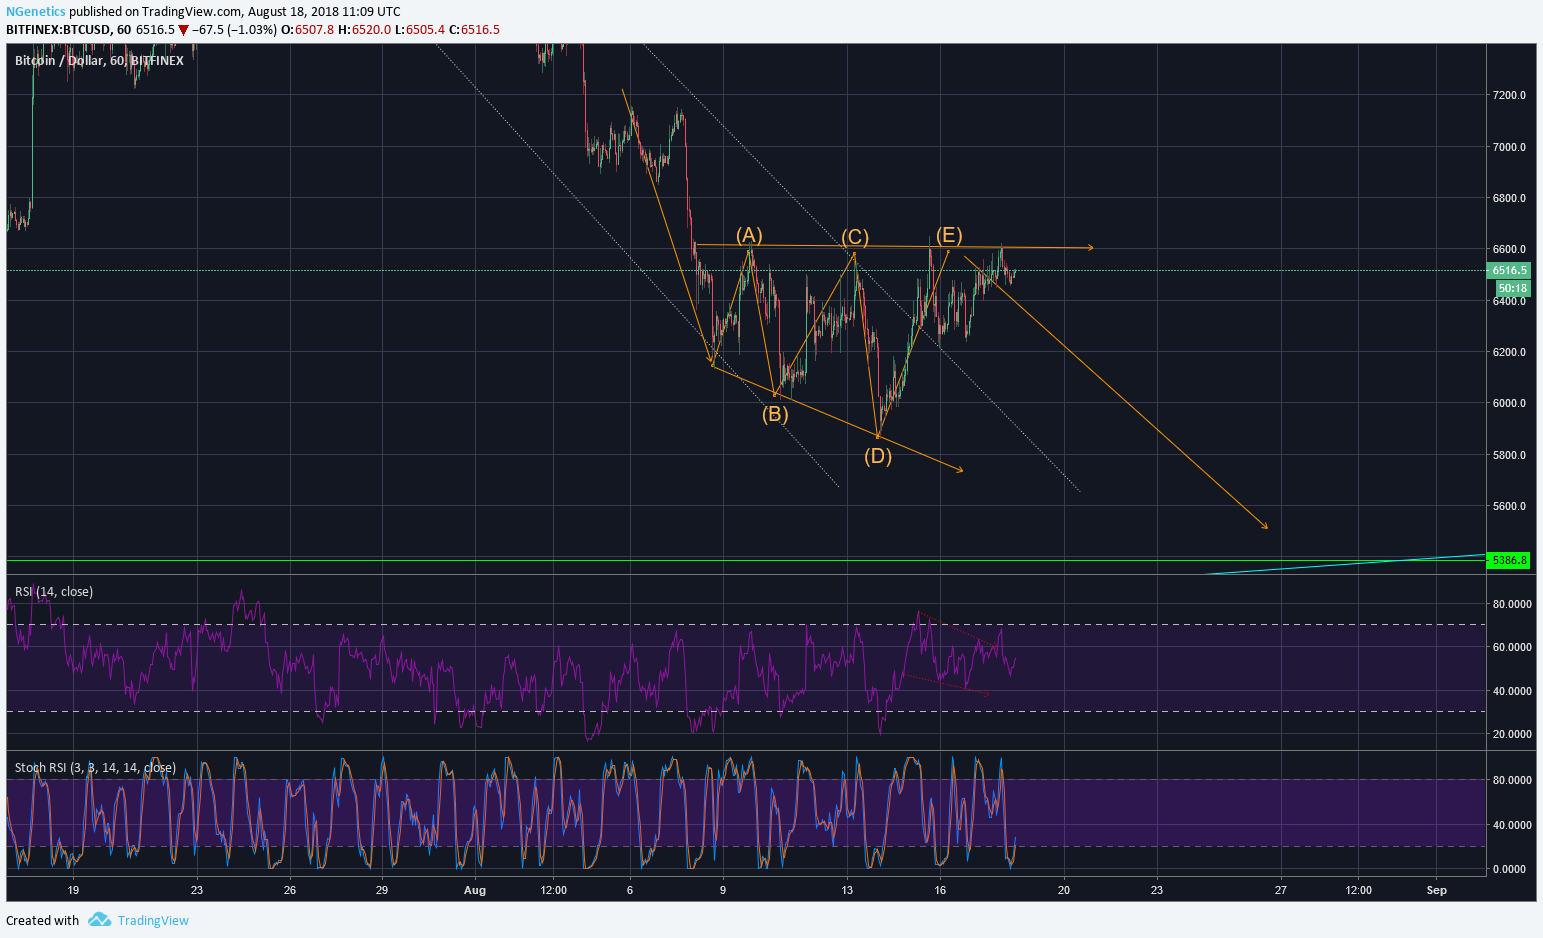Viewport: 1543px width, 938px height.
Task: Click the green current price tag 6516.5
Action: click(x=1509, y=271)
